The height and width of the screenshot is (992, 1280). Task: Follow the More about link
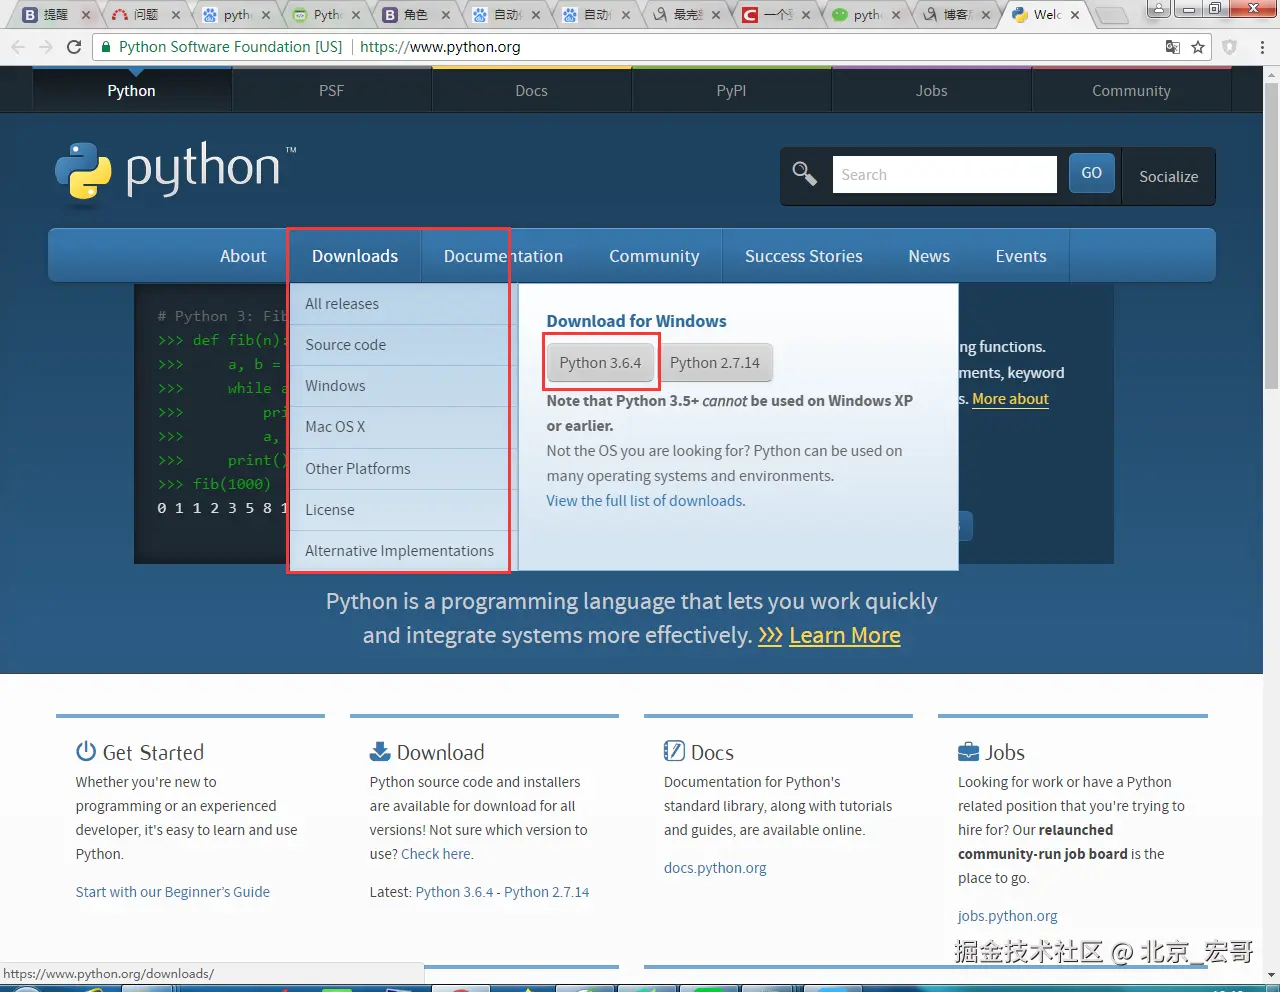pos(1010,399)
